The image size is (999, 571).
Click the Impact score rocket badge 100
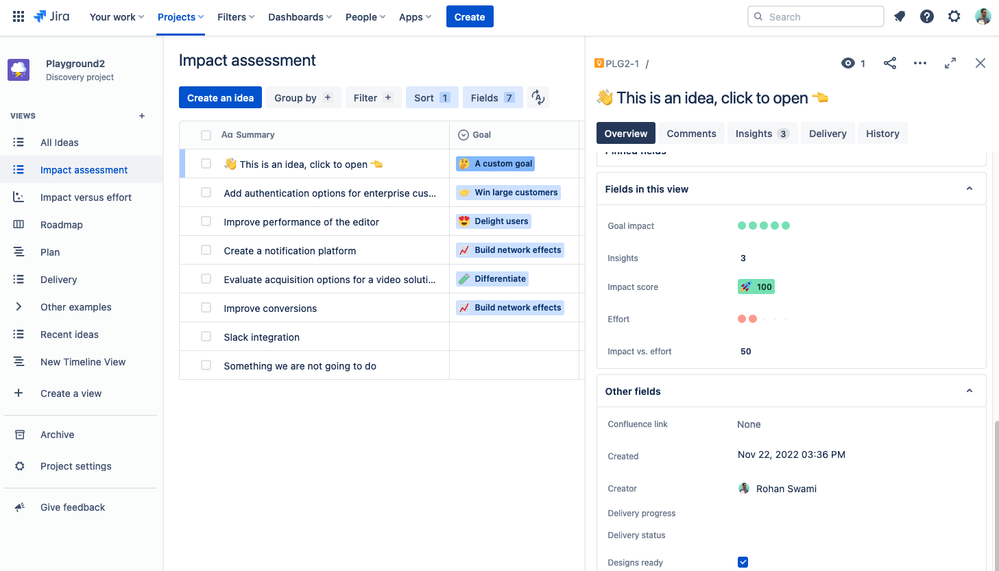pyautogui.click(x=756, y=287)
